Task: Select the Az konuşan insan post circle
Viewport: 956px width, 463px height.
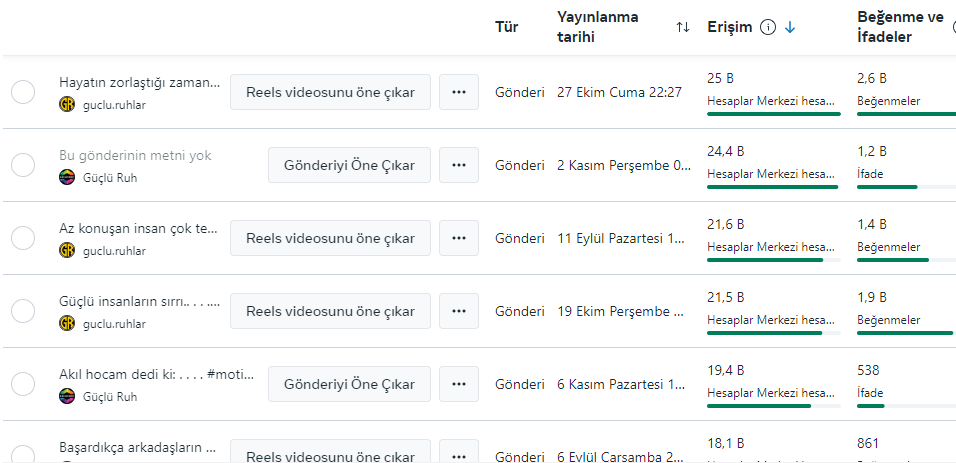Action: [x=23, y=238]
